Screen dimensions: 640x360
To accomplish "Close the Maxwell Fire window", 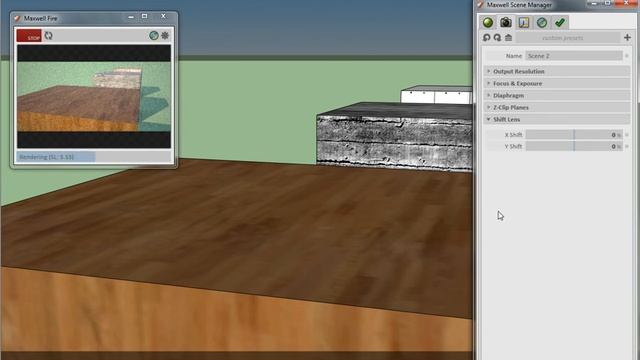I will (163, 16).
